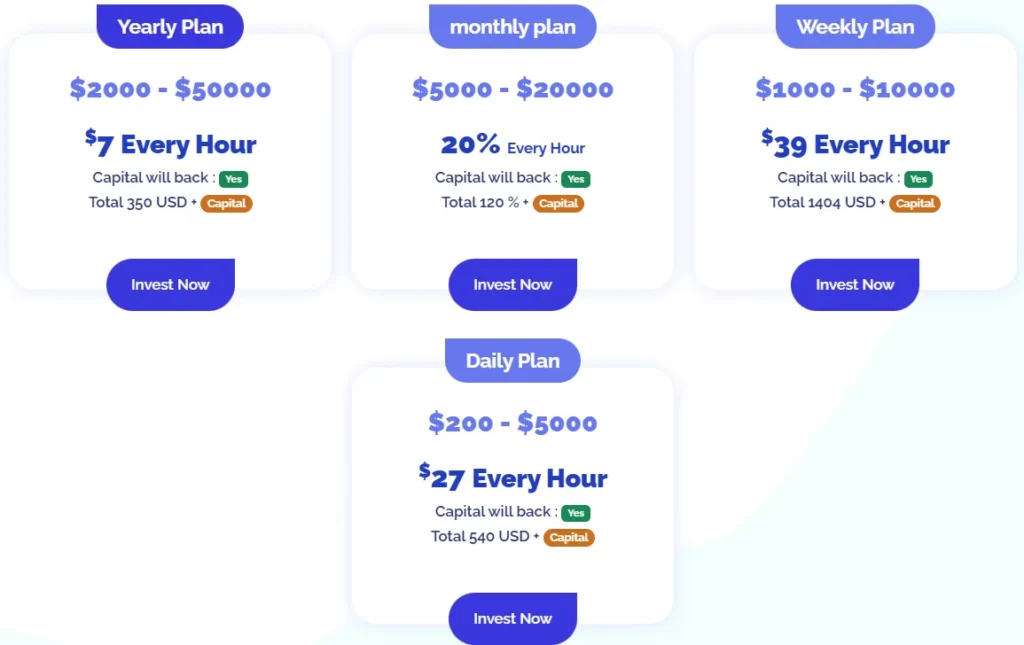Screen dimensions: 1024x645
Task: Click the $5000 - $20000 price range
Action: 512,89
